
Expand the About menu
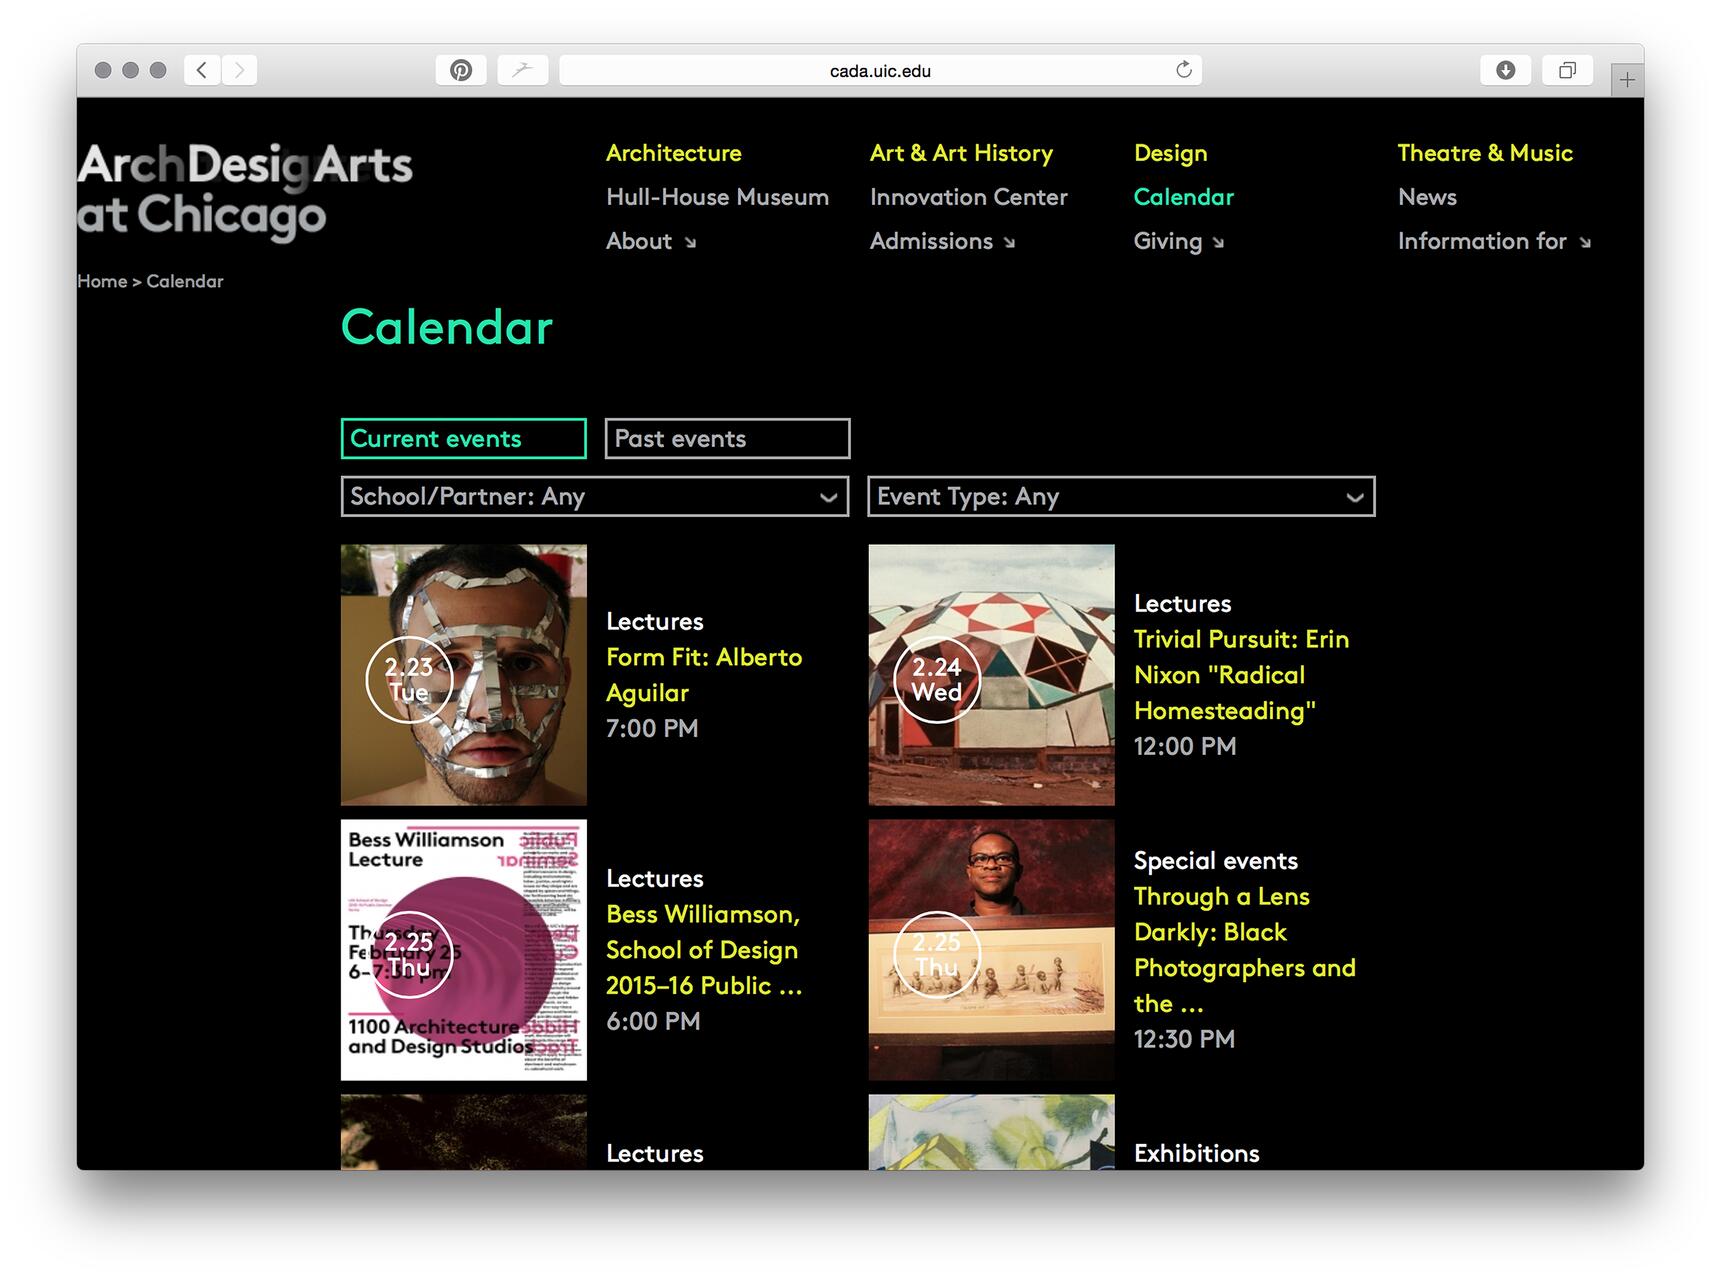point(651,241)
